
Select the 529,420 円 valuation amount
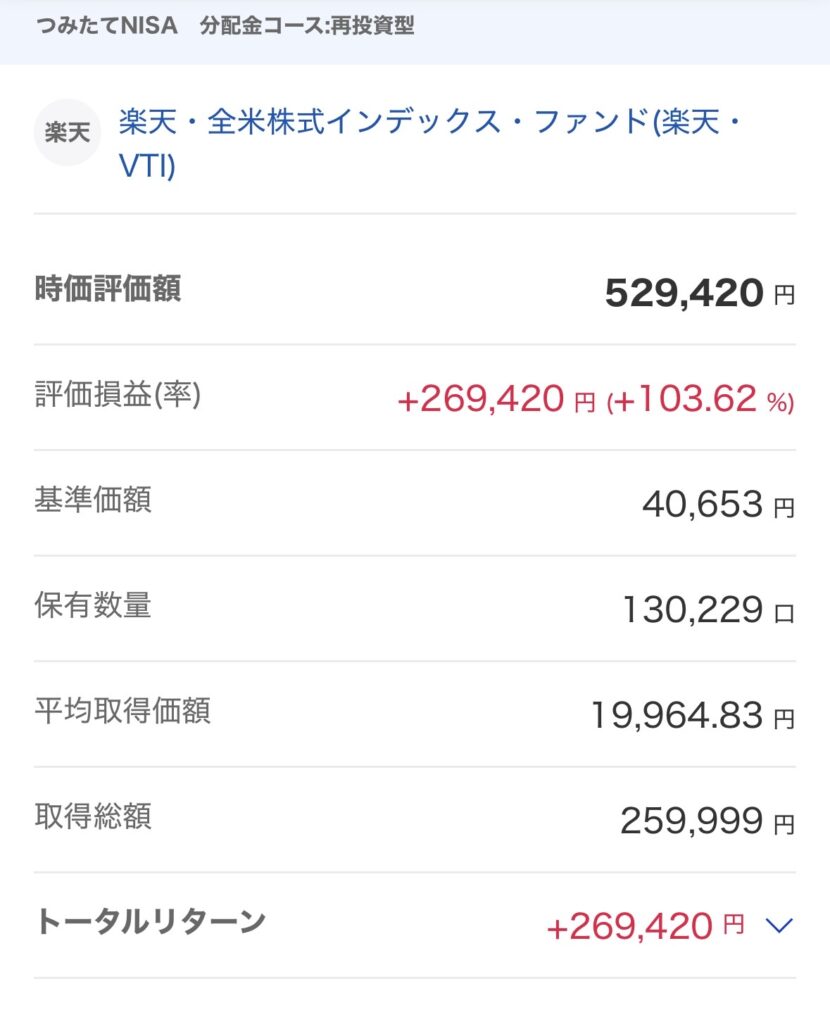coord(699,293)
